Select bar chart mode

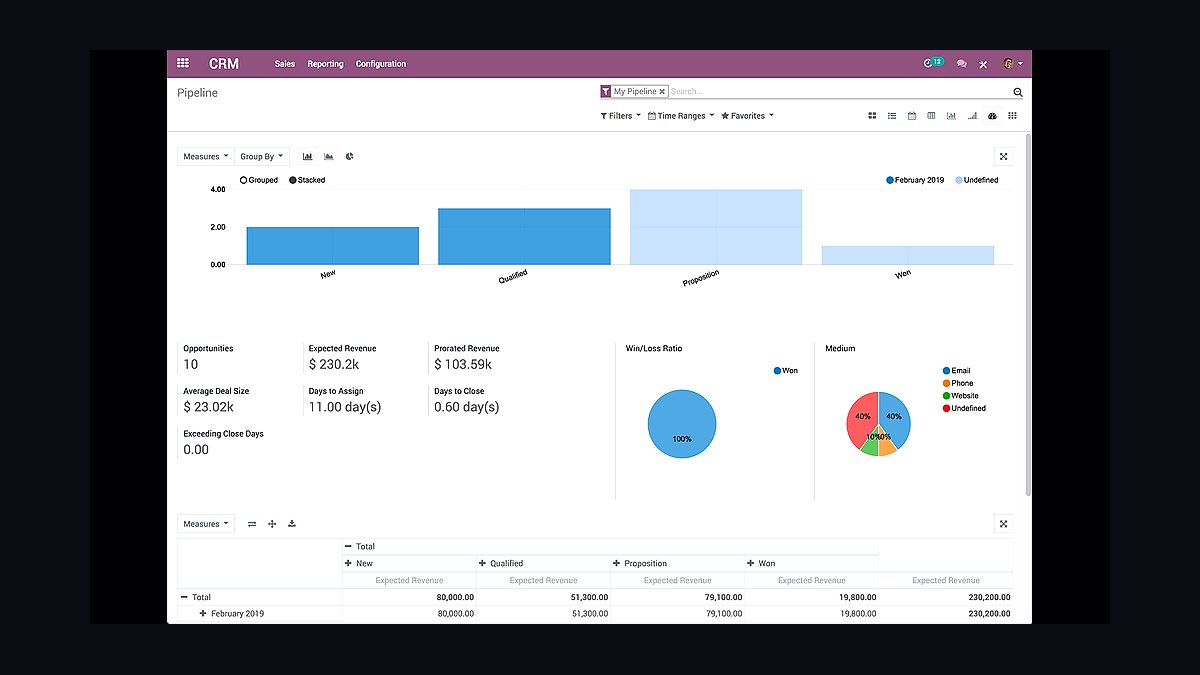coord(308,156)
